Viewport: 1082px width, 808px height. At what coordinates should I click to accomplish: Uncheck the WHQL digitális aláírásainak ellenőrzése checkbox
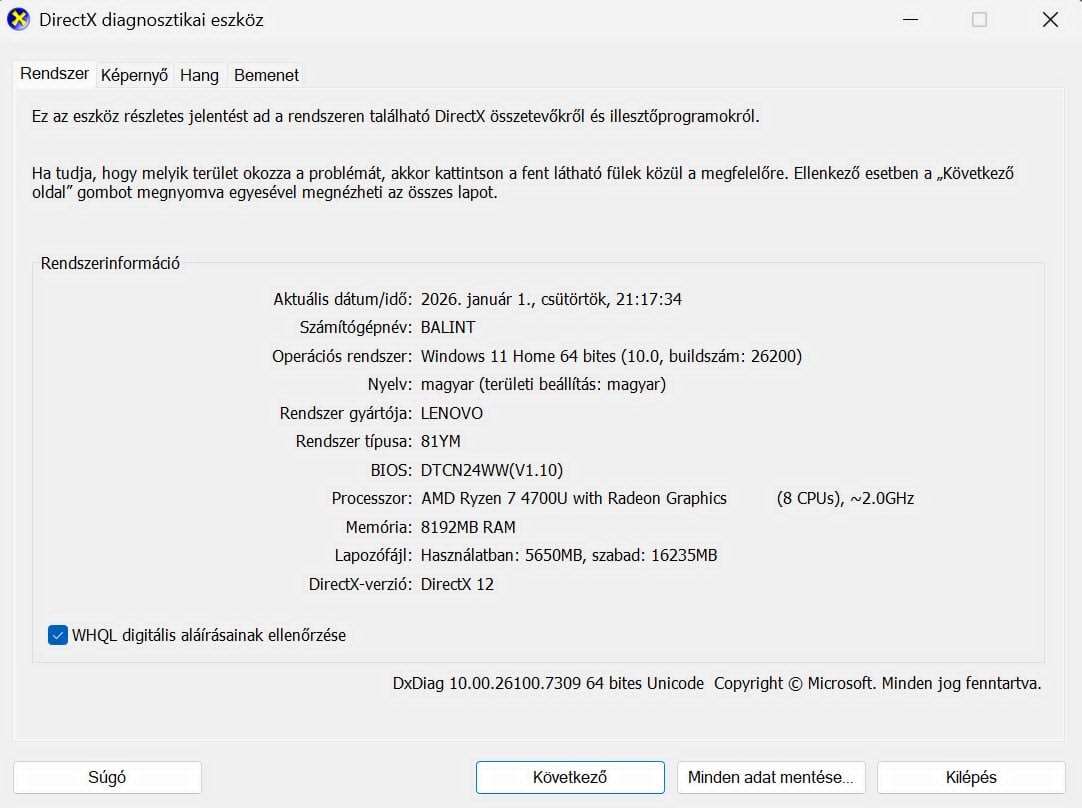pyautogui.click(x=58, y=635)
